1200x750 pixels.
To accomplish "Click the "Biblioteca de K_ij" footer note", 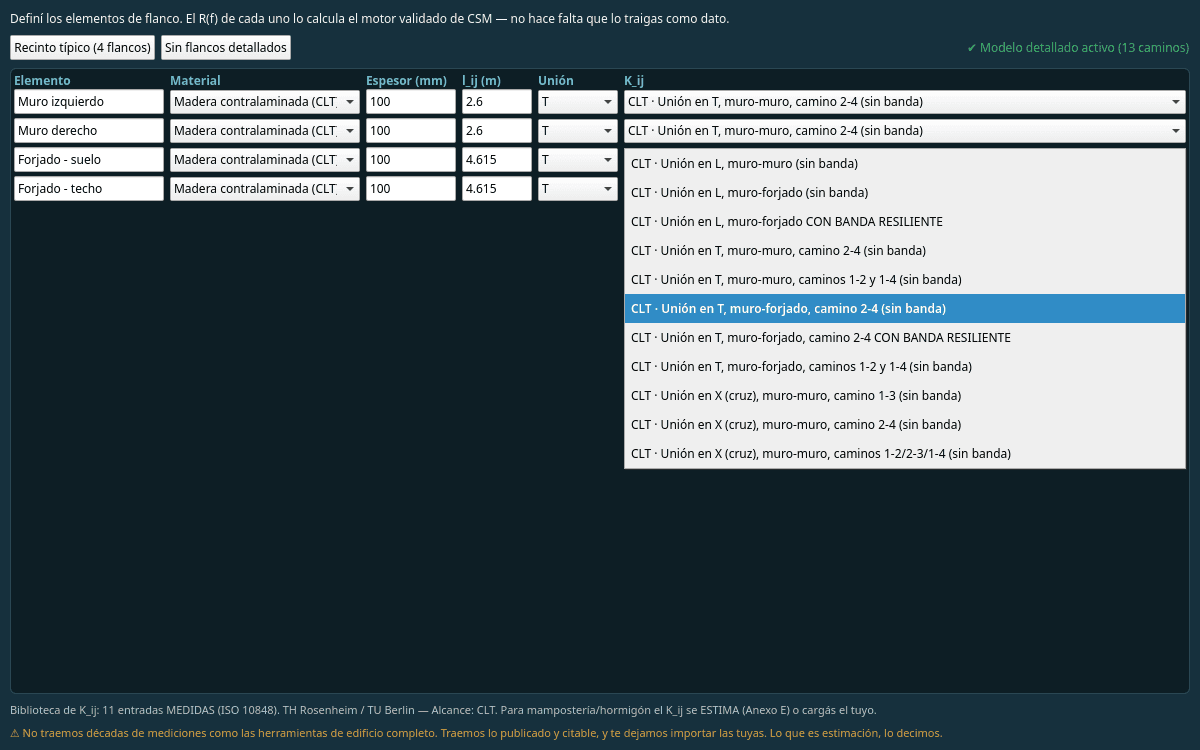I will coord(443,710).
